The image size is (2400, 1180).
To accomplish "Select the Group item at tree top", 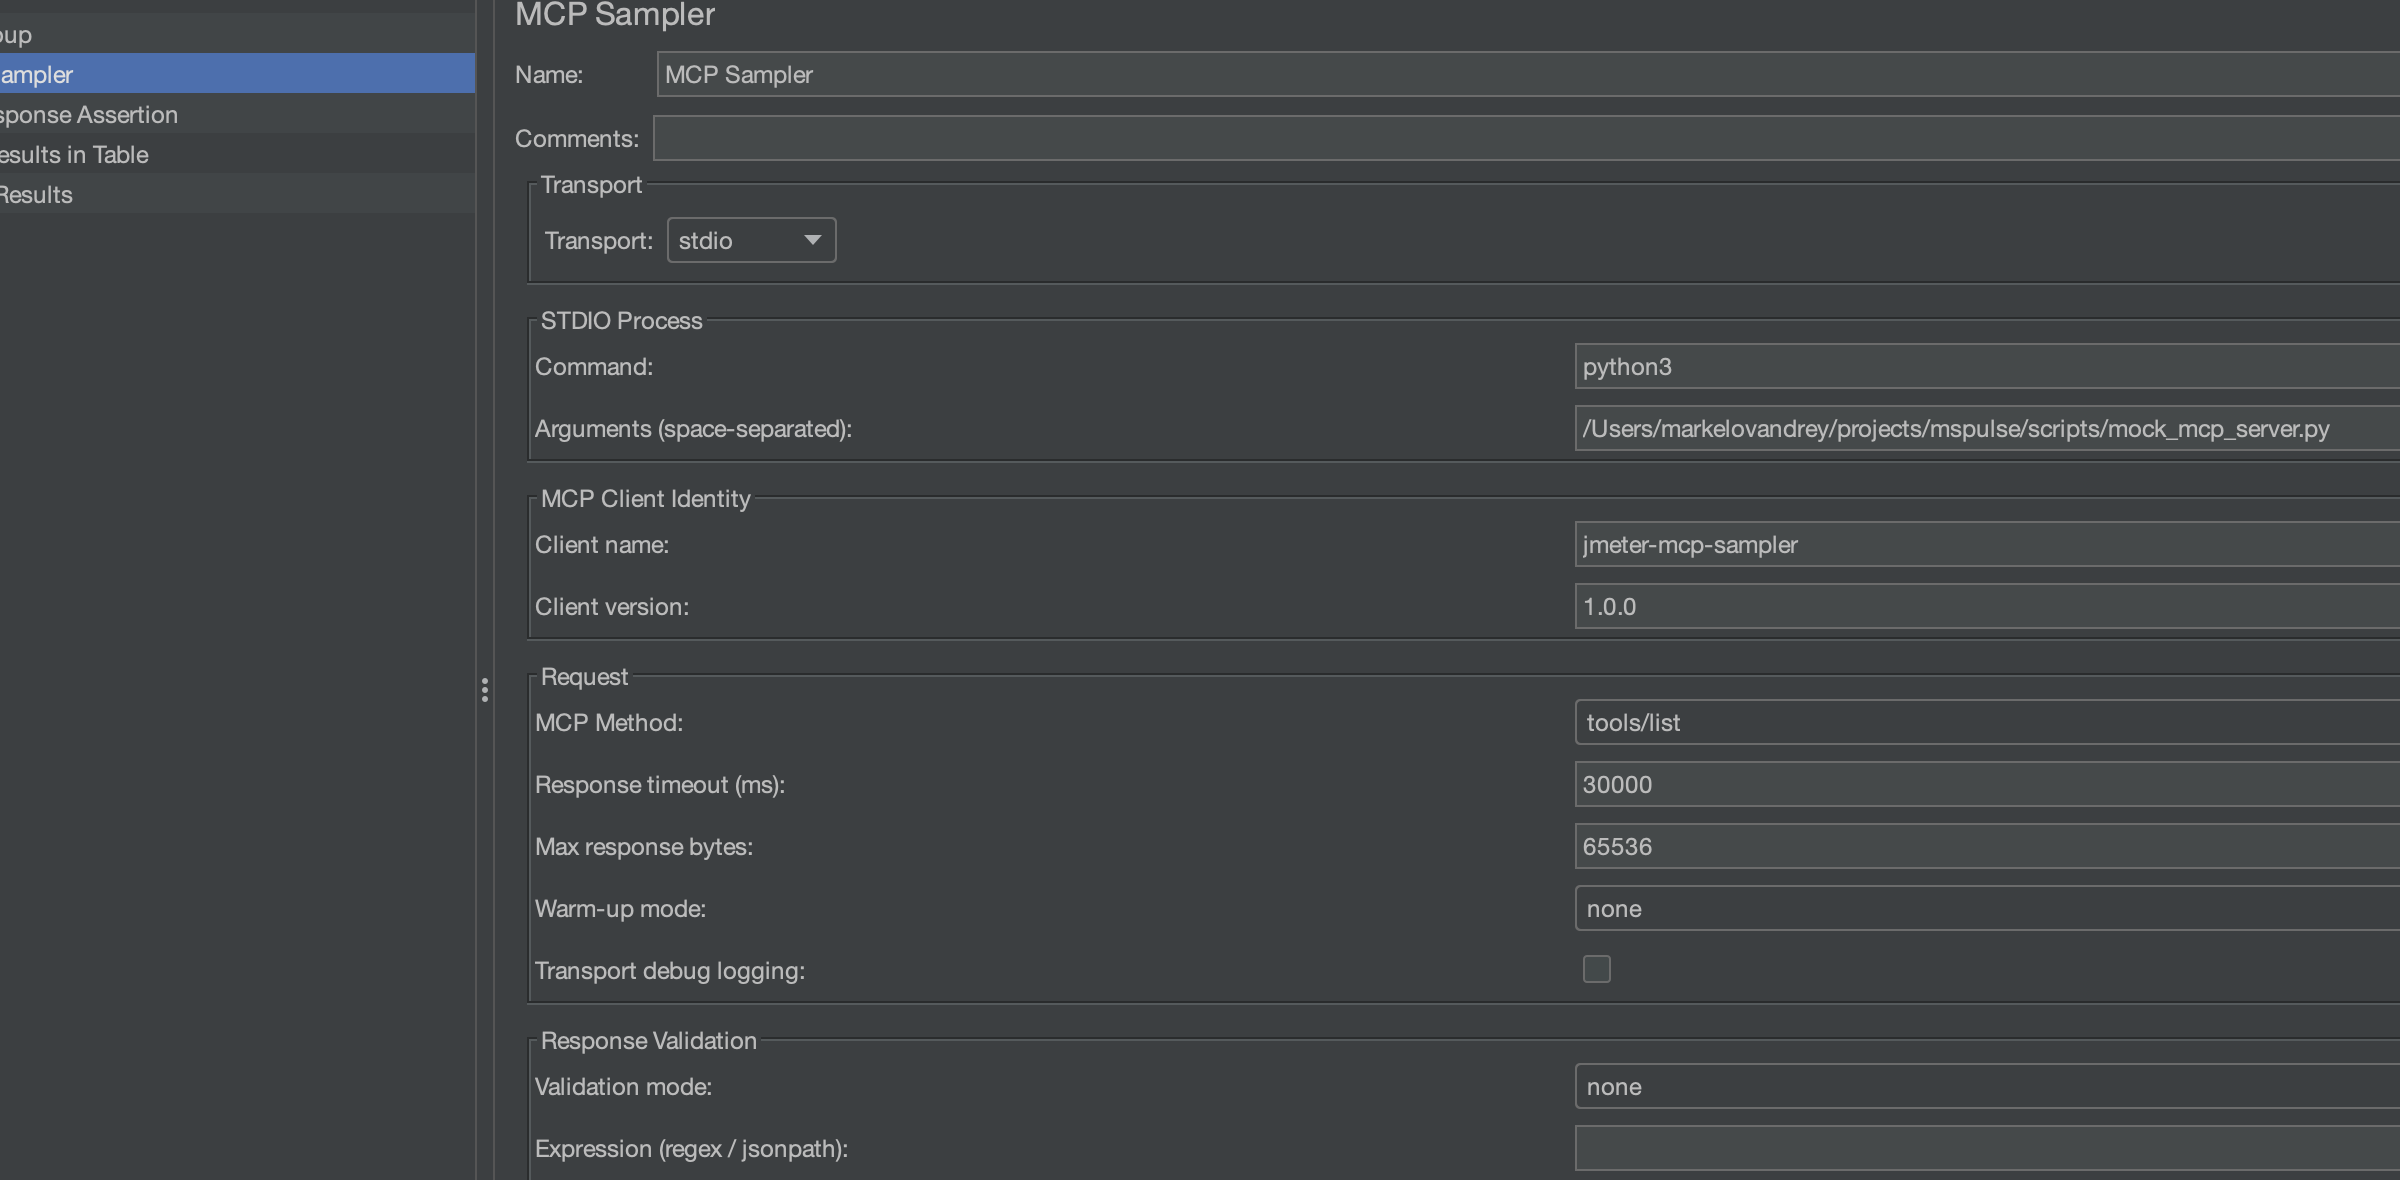I will point(16,35).
